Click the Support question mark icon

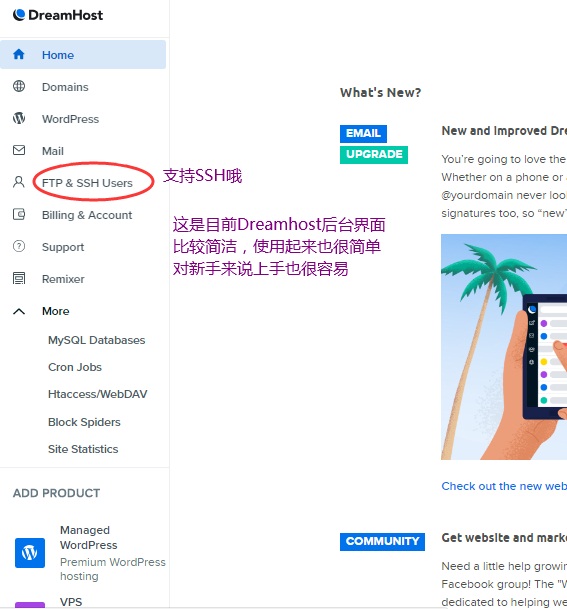click(19, 246)
